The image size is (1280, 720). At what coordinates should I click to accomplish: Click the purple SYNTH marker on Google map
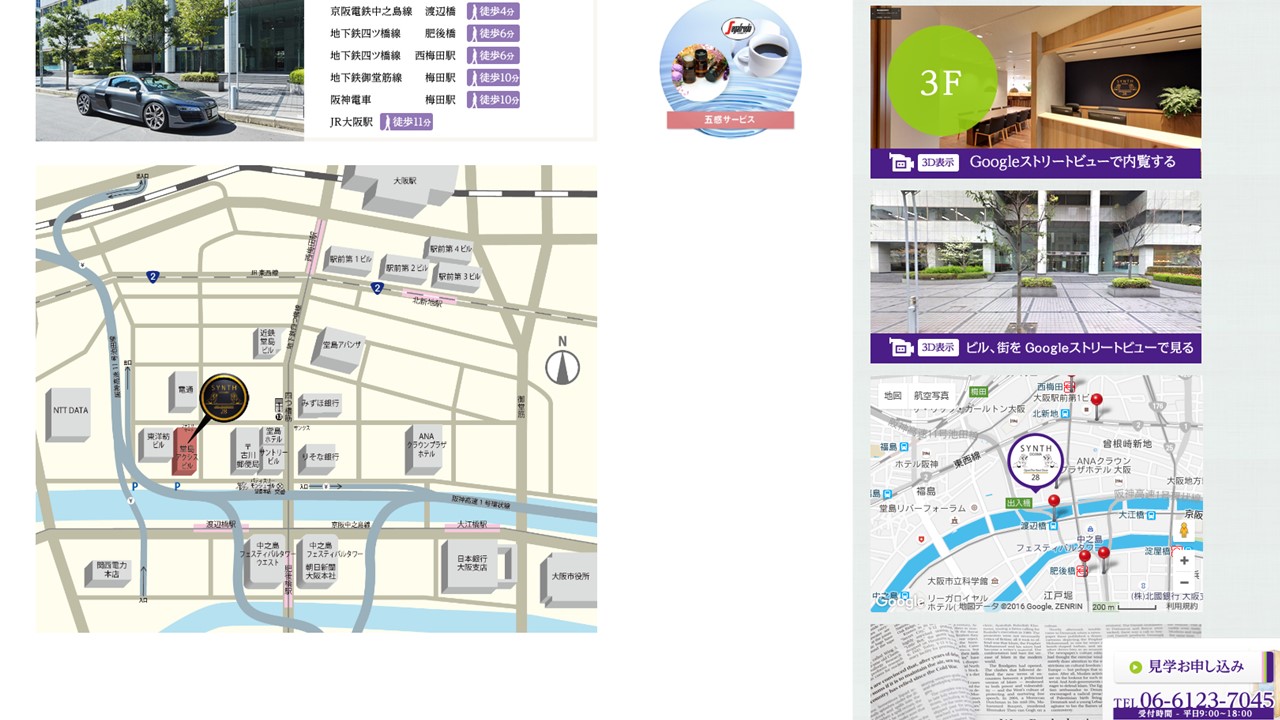coord(1035,459)
